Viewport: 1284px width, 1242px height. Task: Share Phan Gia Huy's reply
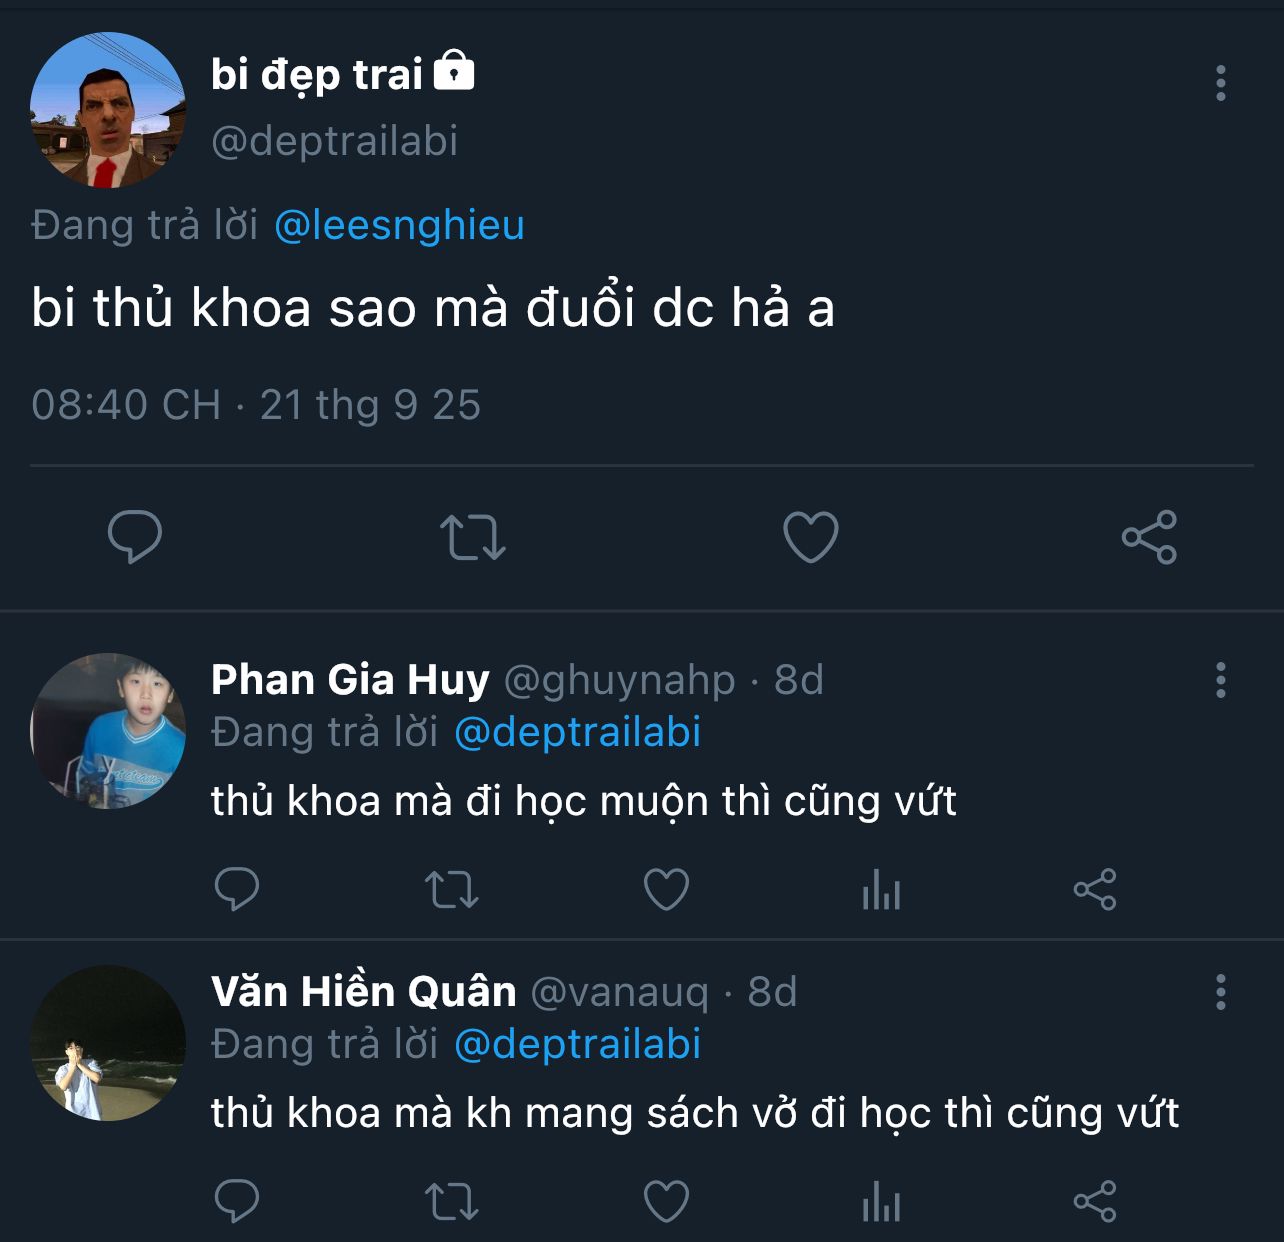pyautogui.click(x=1095, y=889)
